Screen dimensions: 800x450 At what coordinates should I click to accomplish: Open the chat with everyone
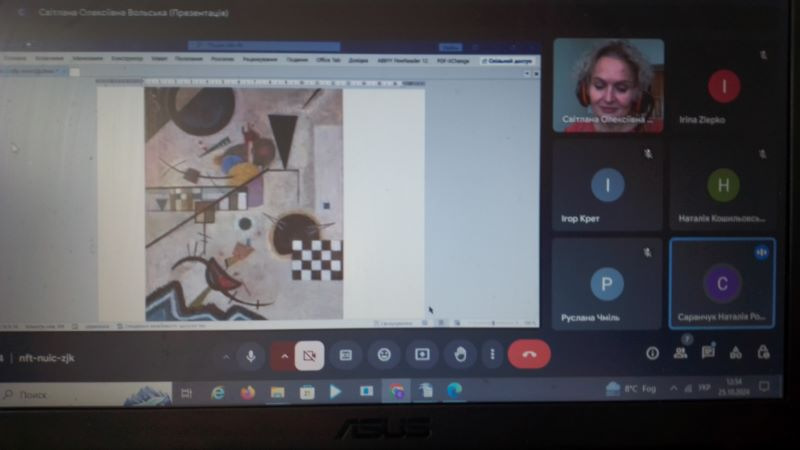(x=708, y=352)
